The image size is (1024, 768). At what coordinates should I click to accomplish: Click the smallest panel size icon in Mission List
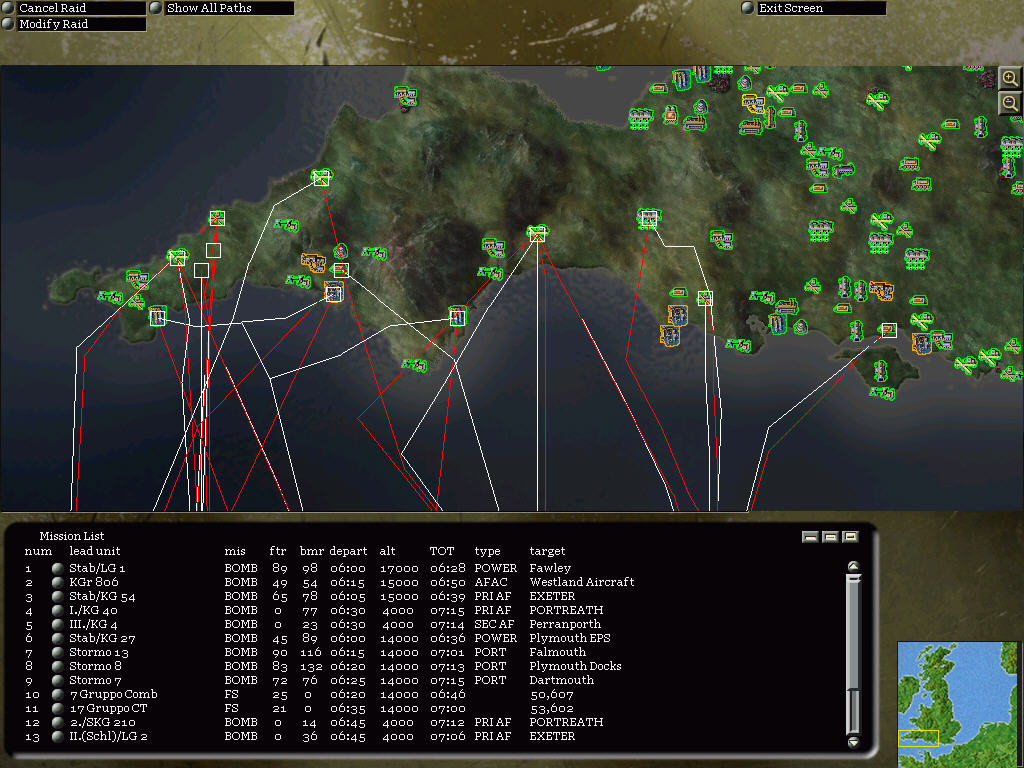[x=810, y=537]
